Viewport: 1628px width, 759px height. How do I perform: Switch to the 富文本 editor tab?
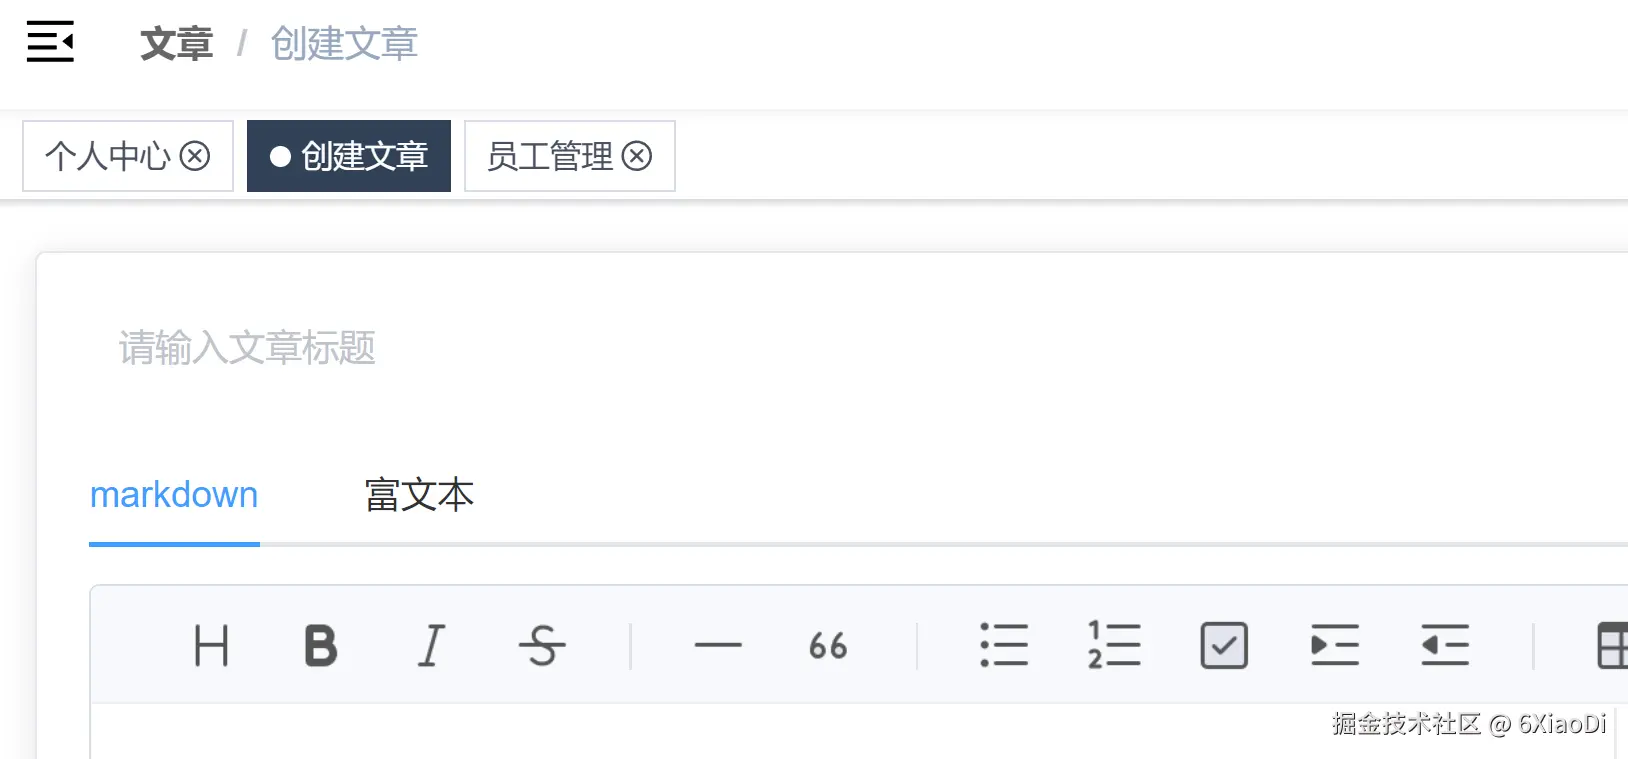pos(419,495)
